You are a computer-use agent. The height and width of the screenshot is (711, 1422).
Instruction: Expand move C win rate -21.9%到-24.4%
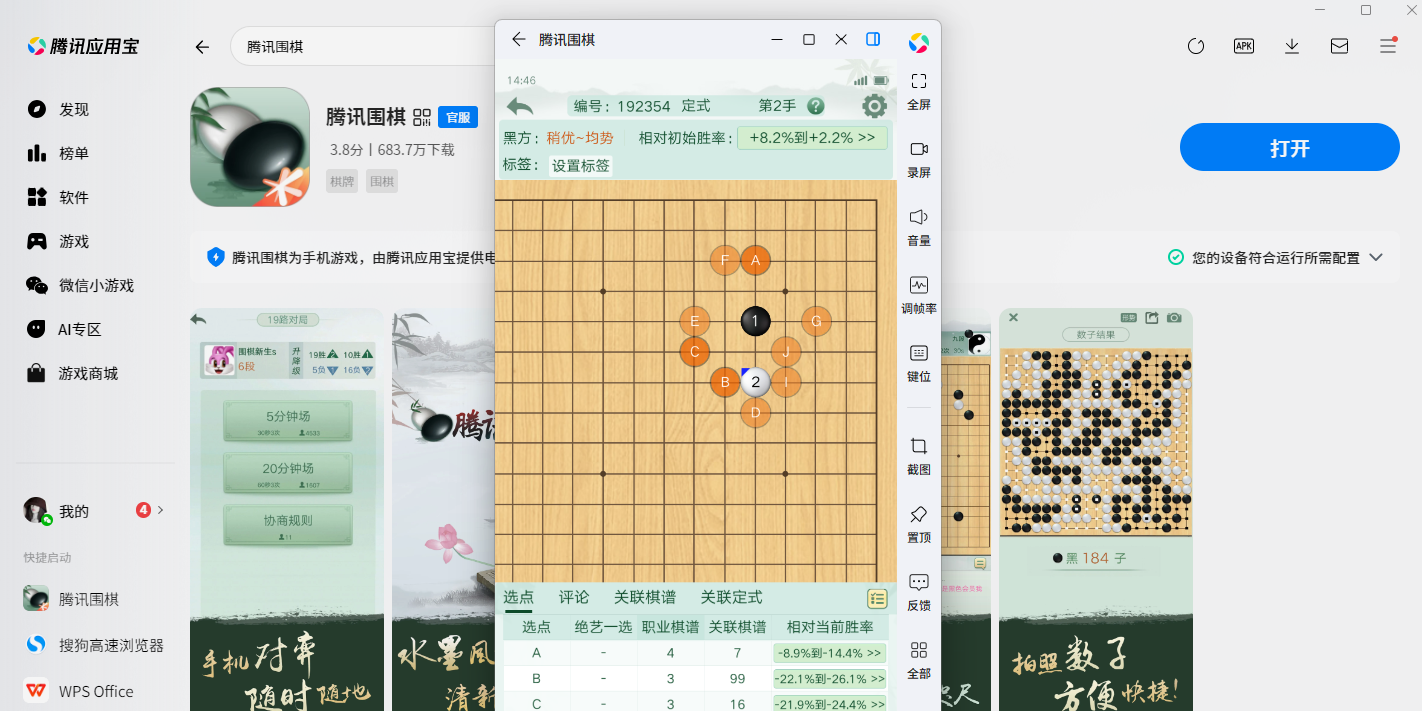point(830,704)
